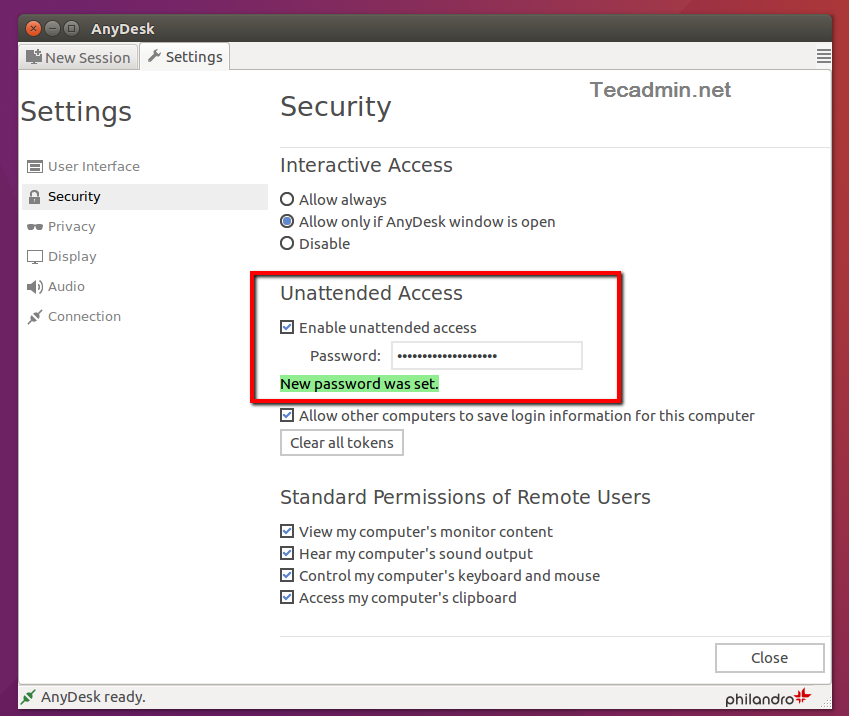Screen dimensions: 849x716
Task: Click the New Session monitor icon
Action: pyautogui.click(x=34, y=56)
